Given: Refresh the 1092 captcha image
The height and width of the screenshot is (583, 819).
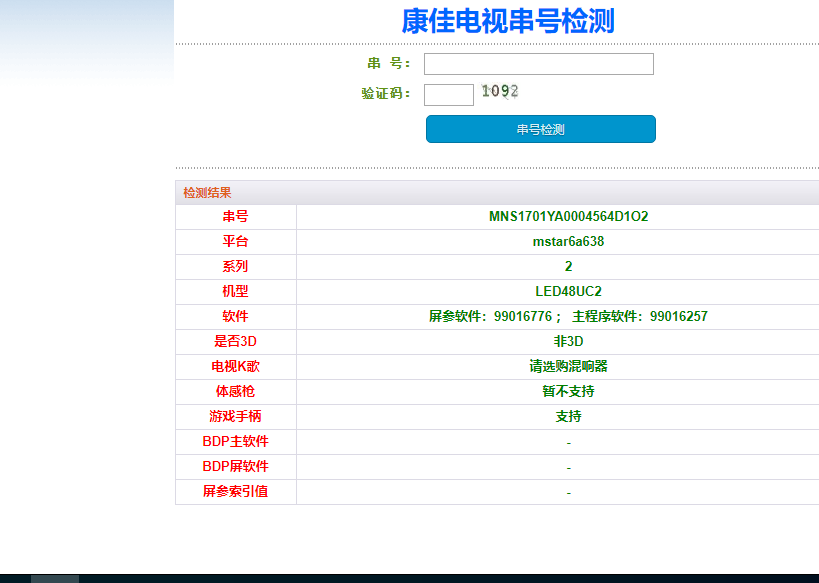Looking at the screenshot, I should pos(500,91).
